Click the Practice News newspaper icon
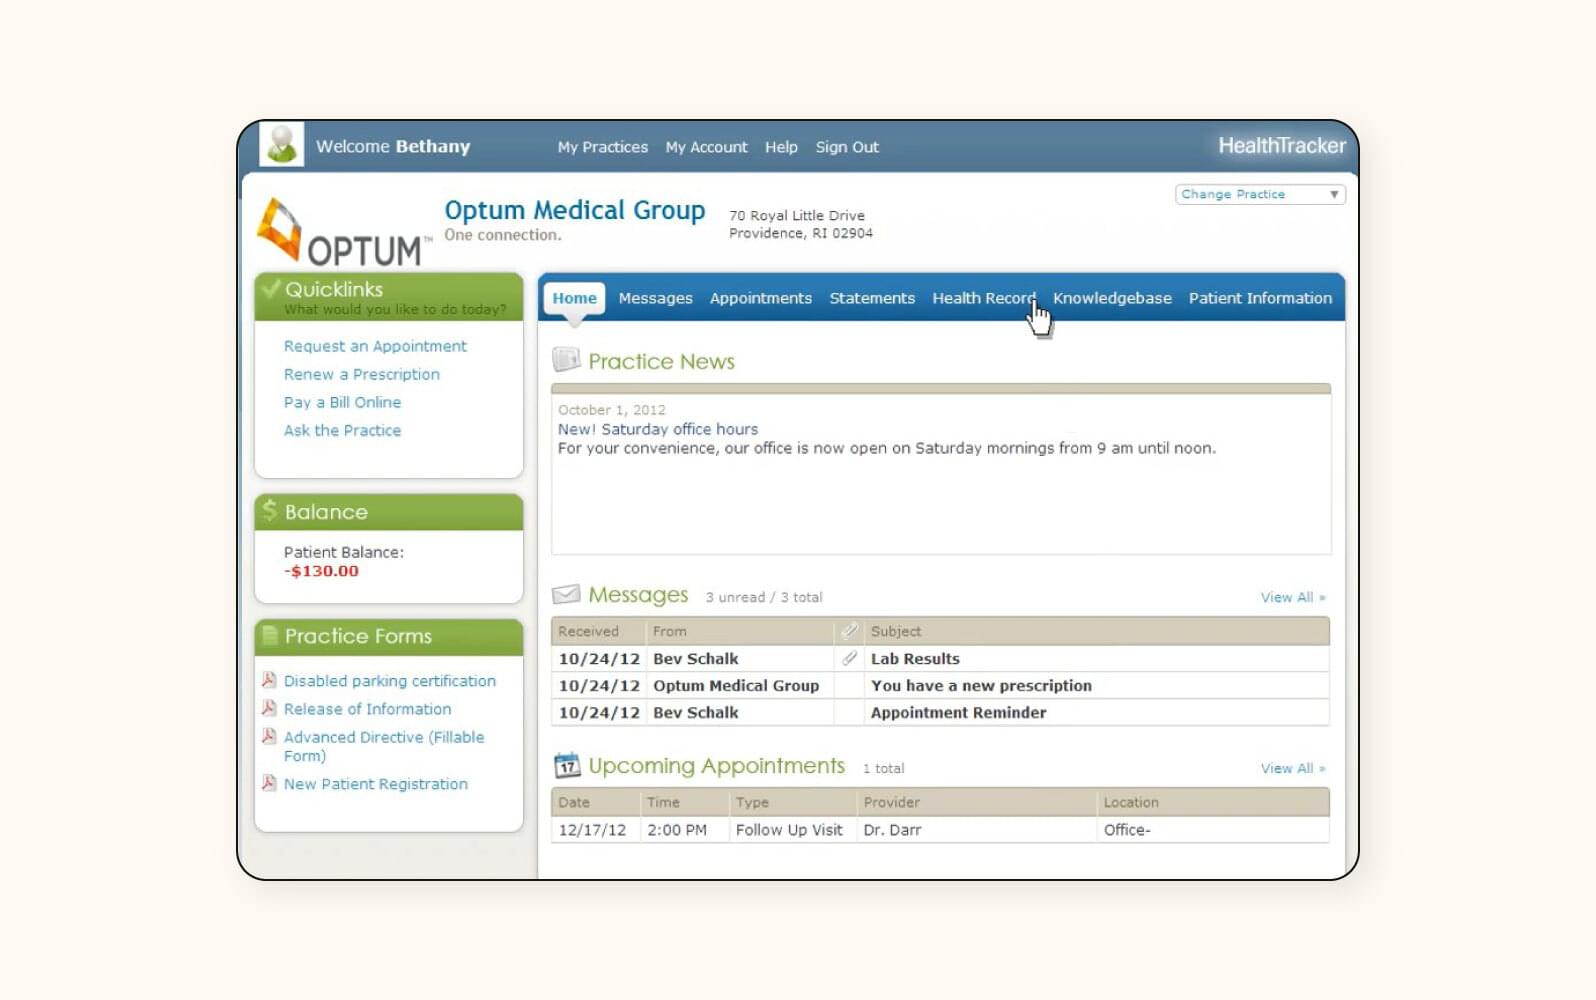The image size is (1596, 1000). (x=566, y=359)
